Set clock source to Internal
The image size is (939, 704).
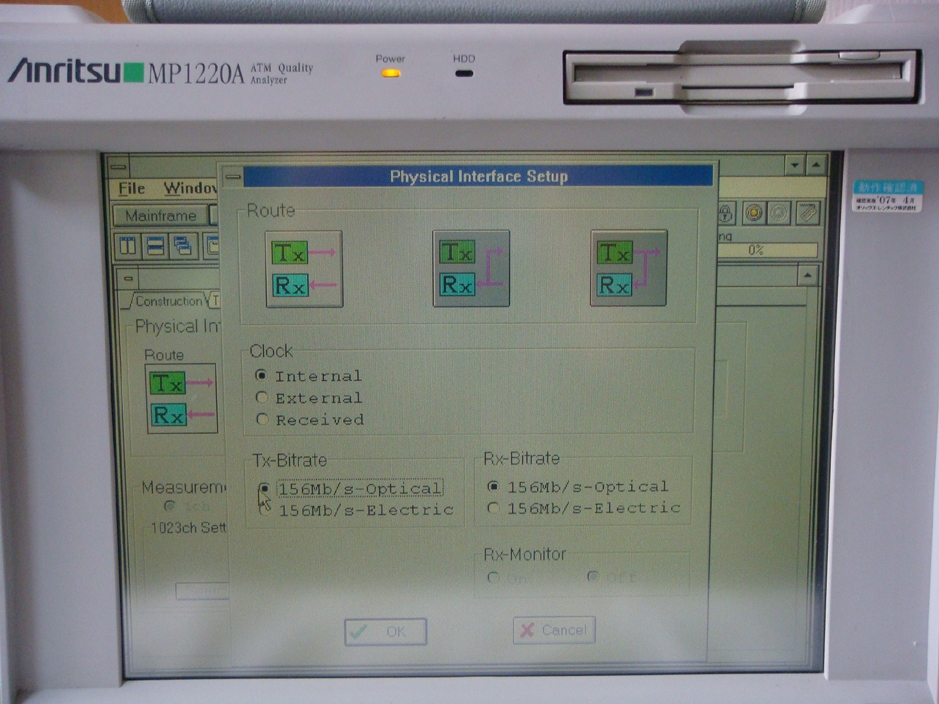tap(262, 376)
